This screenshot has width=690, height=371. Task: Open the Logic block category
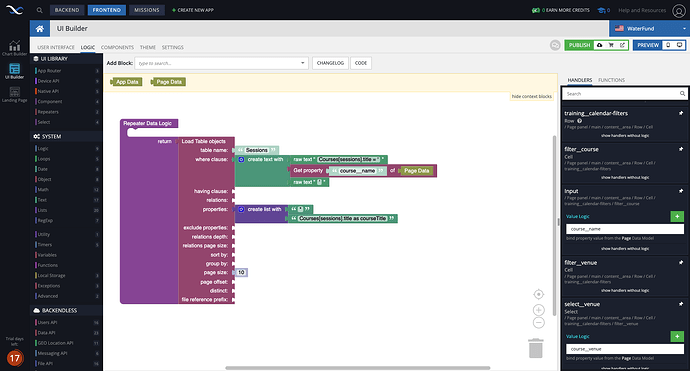(x=67, y=149)
